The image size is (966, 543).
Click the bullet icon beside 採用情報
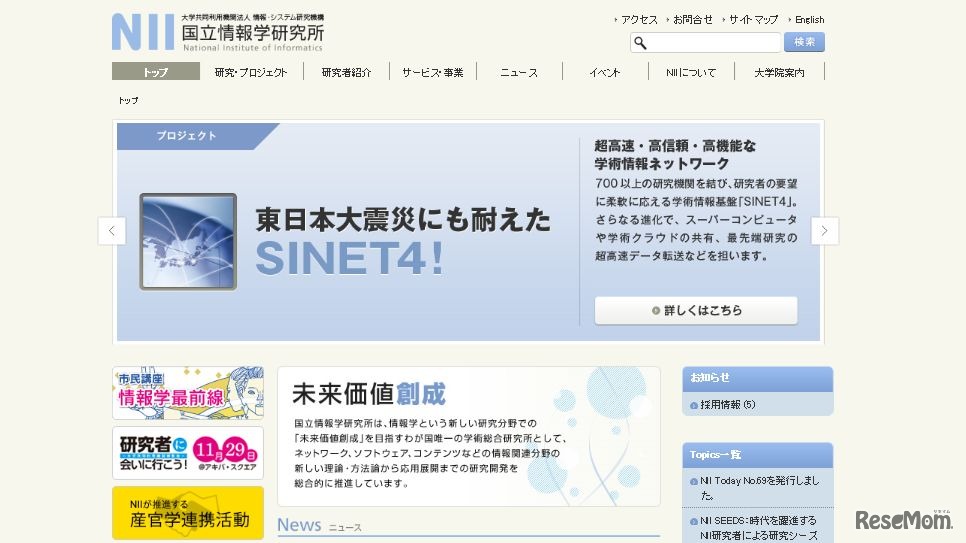tap(694, 406)
